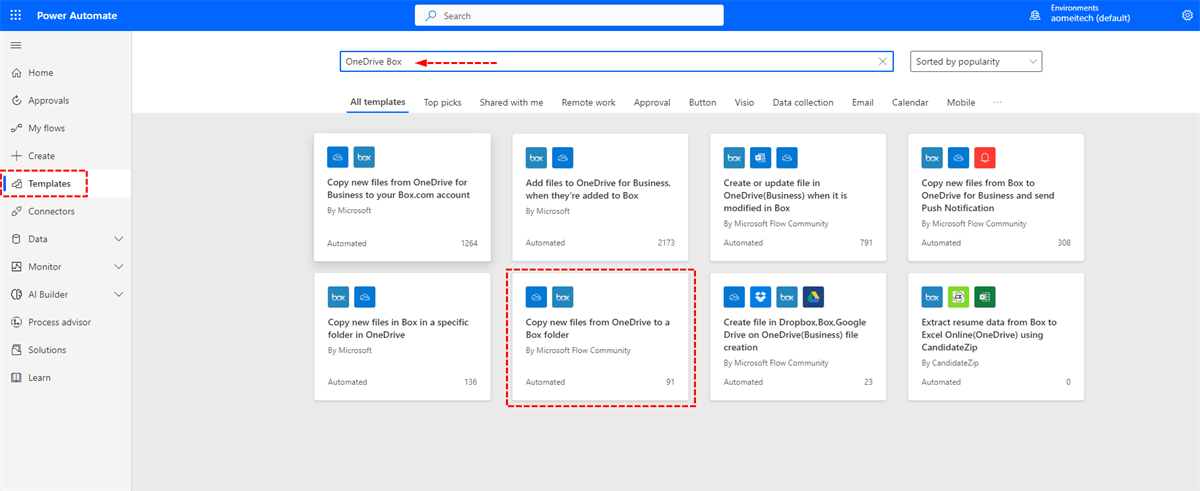Open 'Create file in Dropbox,Box,Google Drive' template
Image resolution: width=1200 pixels, height=491 pixels.
tap(798, 336)
